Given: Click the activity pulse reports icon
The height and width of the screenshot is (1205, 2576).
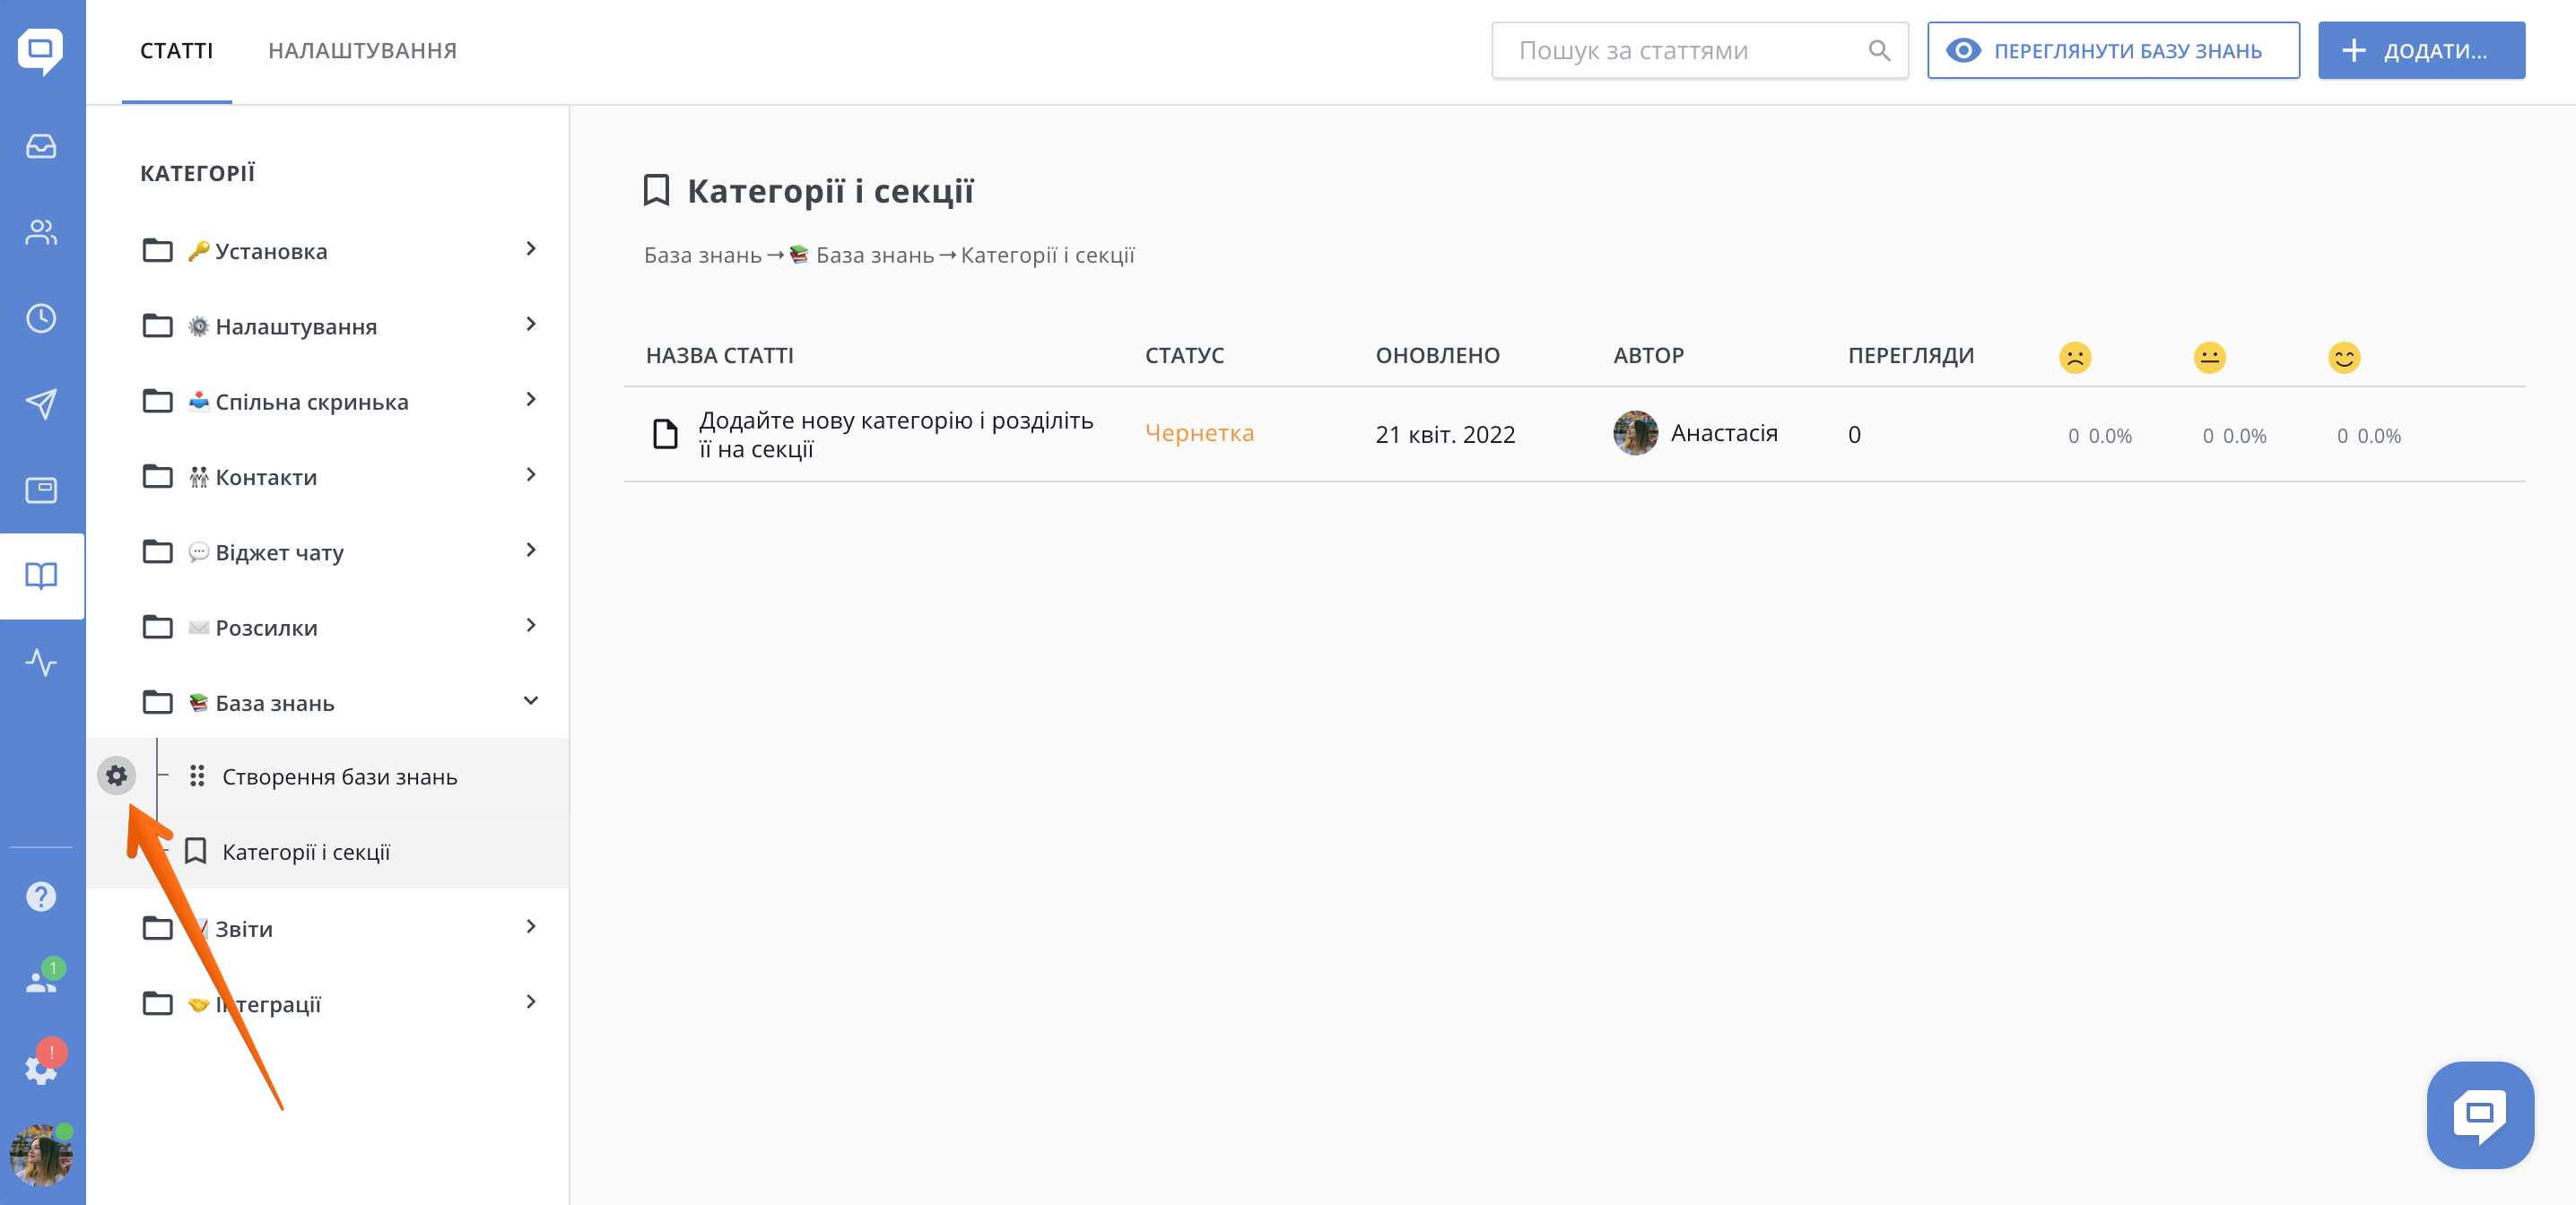Looking at the screenshot, I should click(41, 662).
